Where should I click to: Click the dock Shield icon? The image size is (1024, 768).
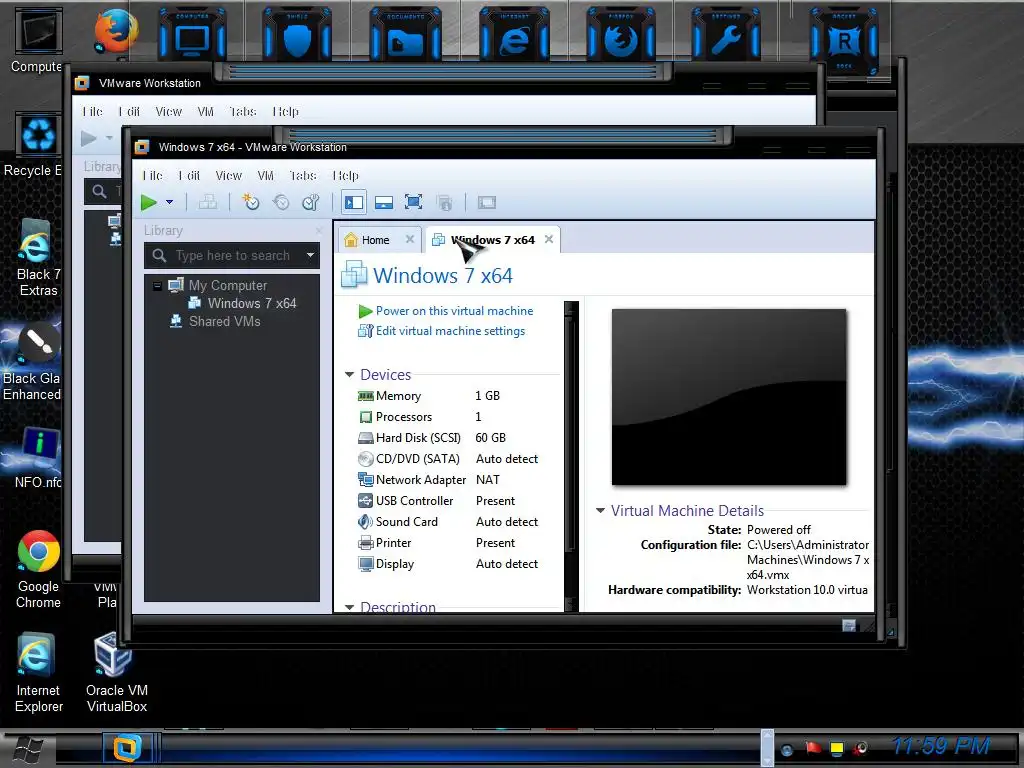click(x=296, y=38)
